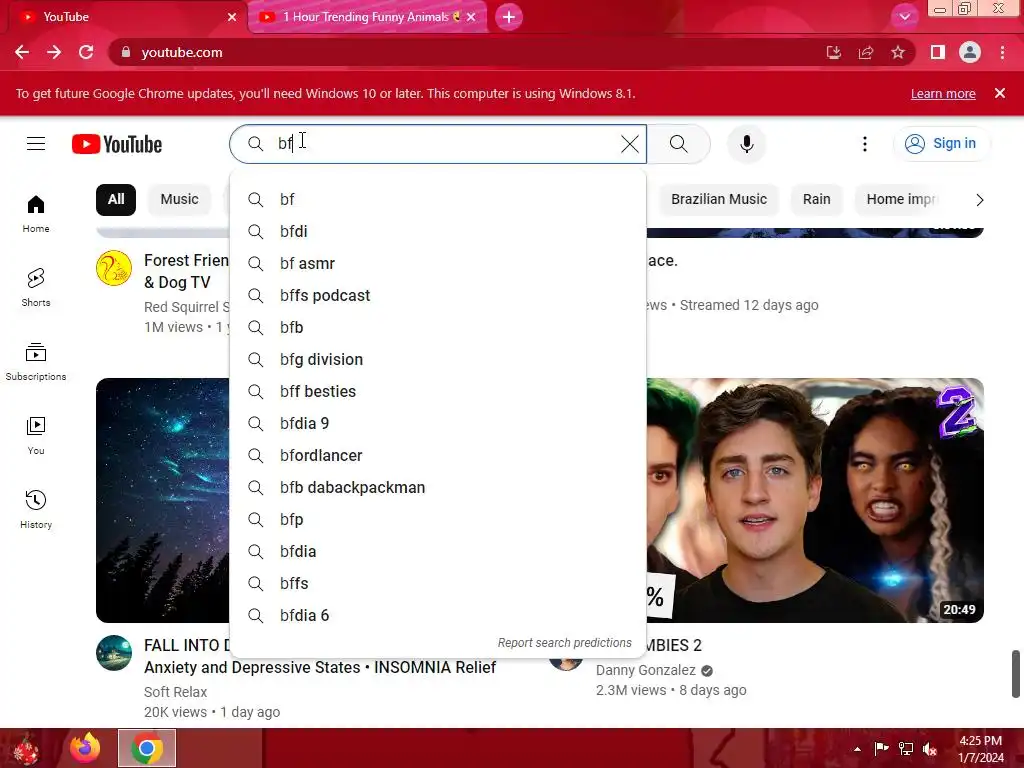1024x768 pixels.
Task: Choose suggestion 'bff besties'
Action: pyautogui.click(x=438, y=391)
